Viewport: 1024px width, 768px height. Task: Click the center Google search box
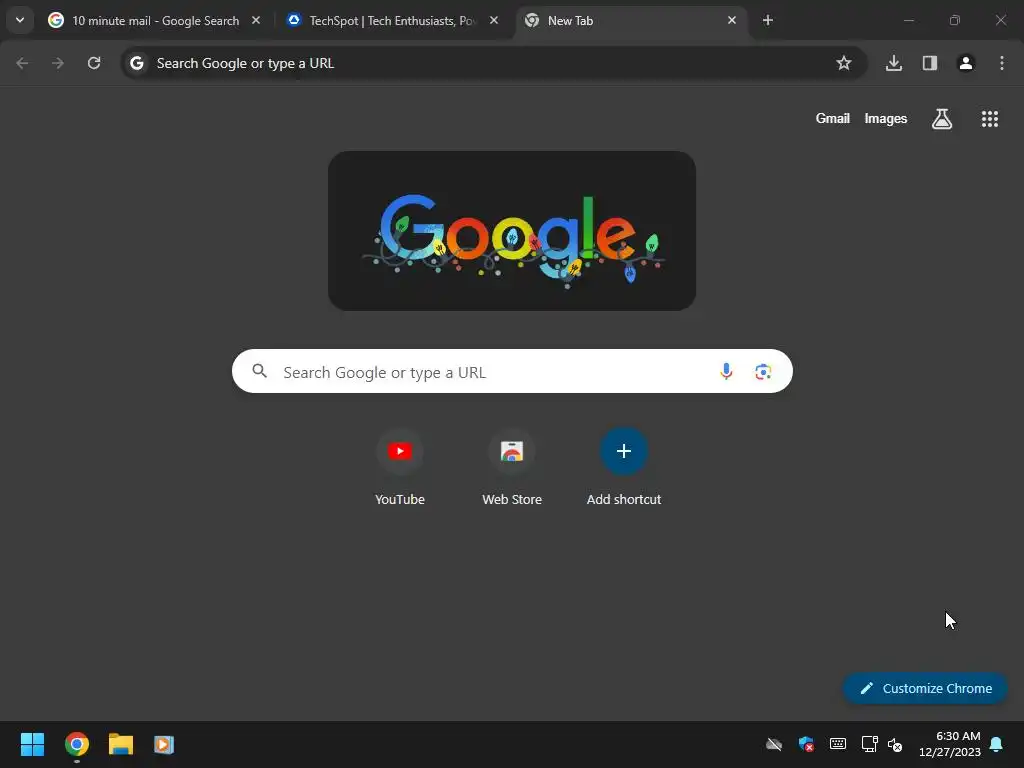pyautogui.click(x=512, y=372)
